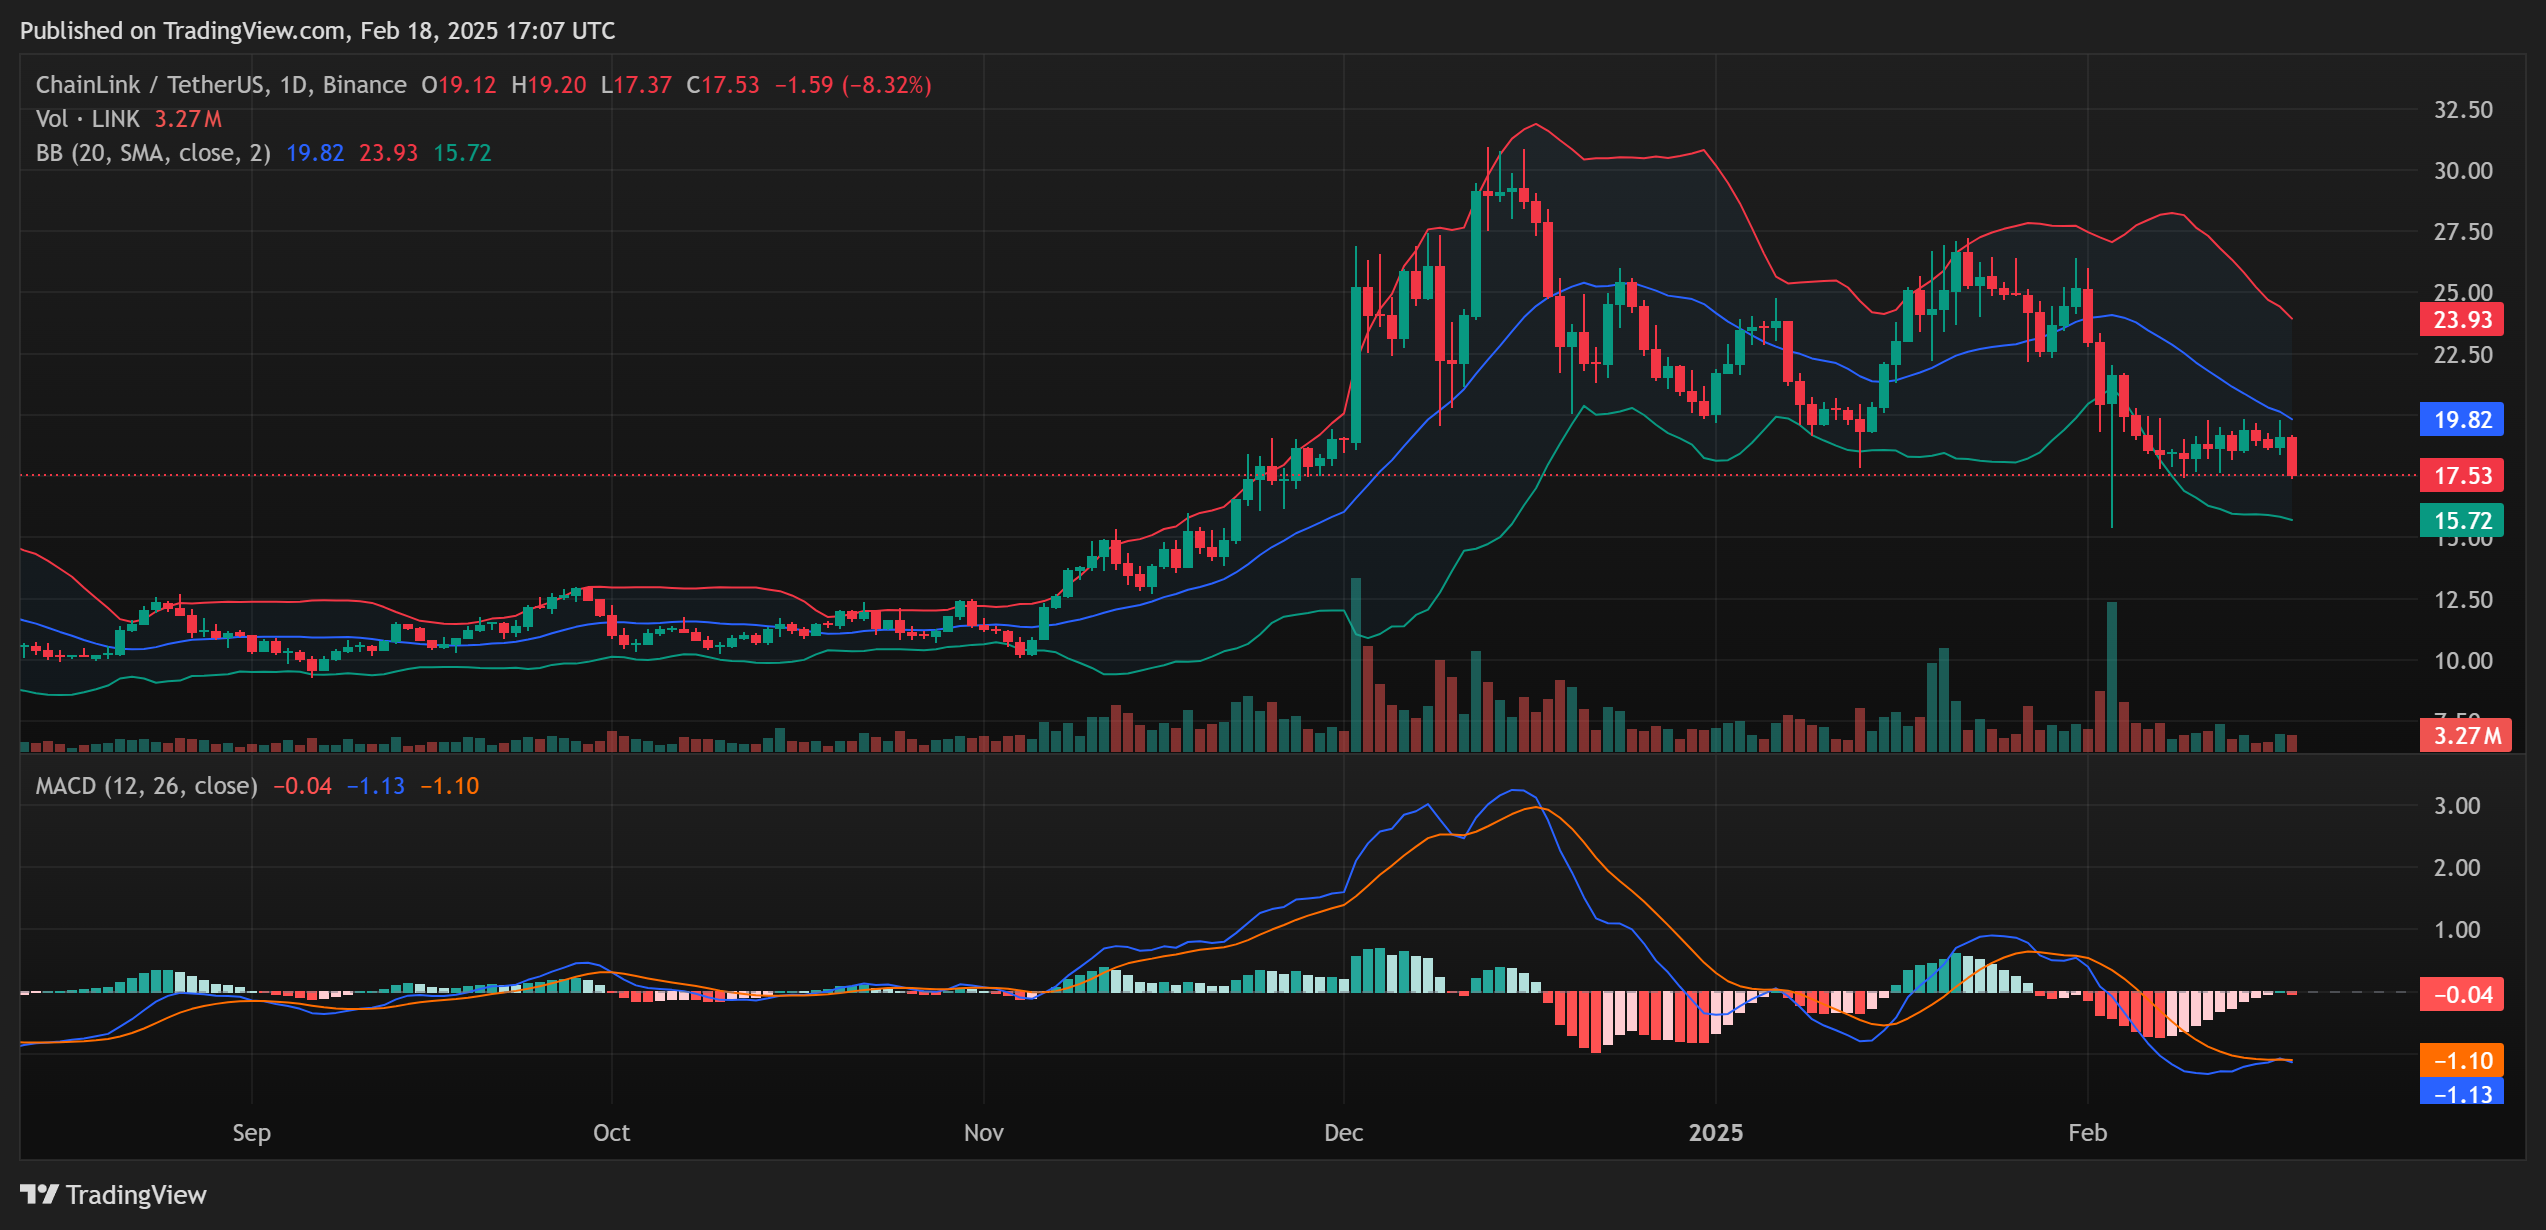Select the 2025 label on time axis

click(1715, 1133)
